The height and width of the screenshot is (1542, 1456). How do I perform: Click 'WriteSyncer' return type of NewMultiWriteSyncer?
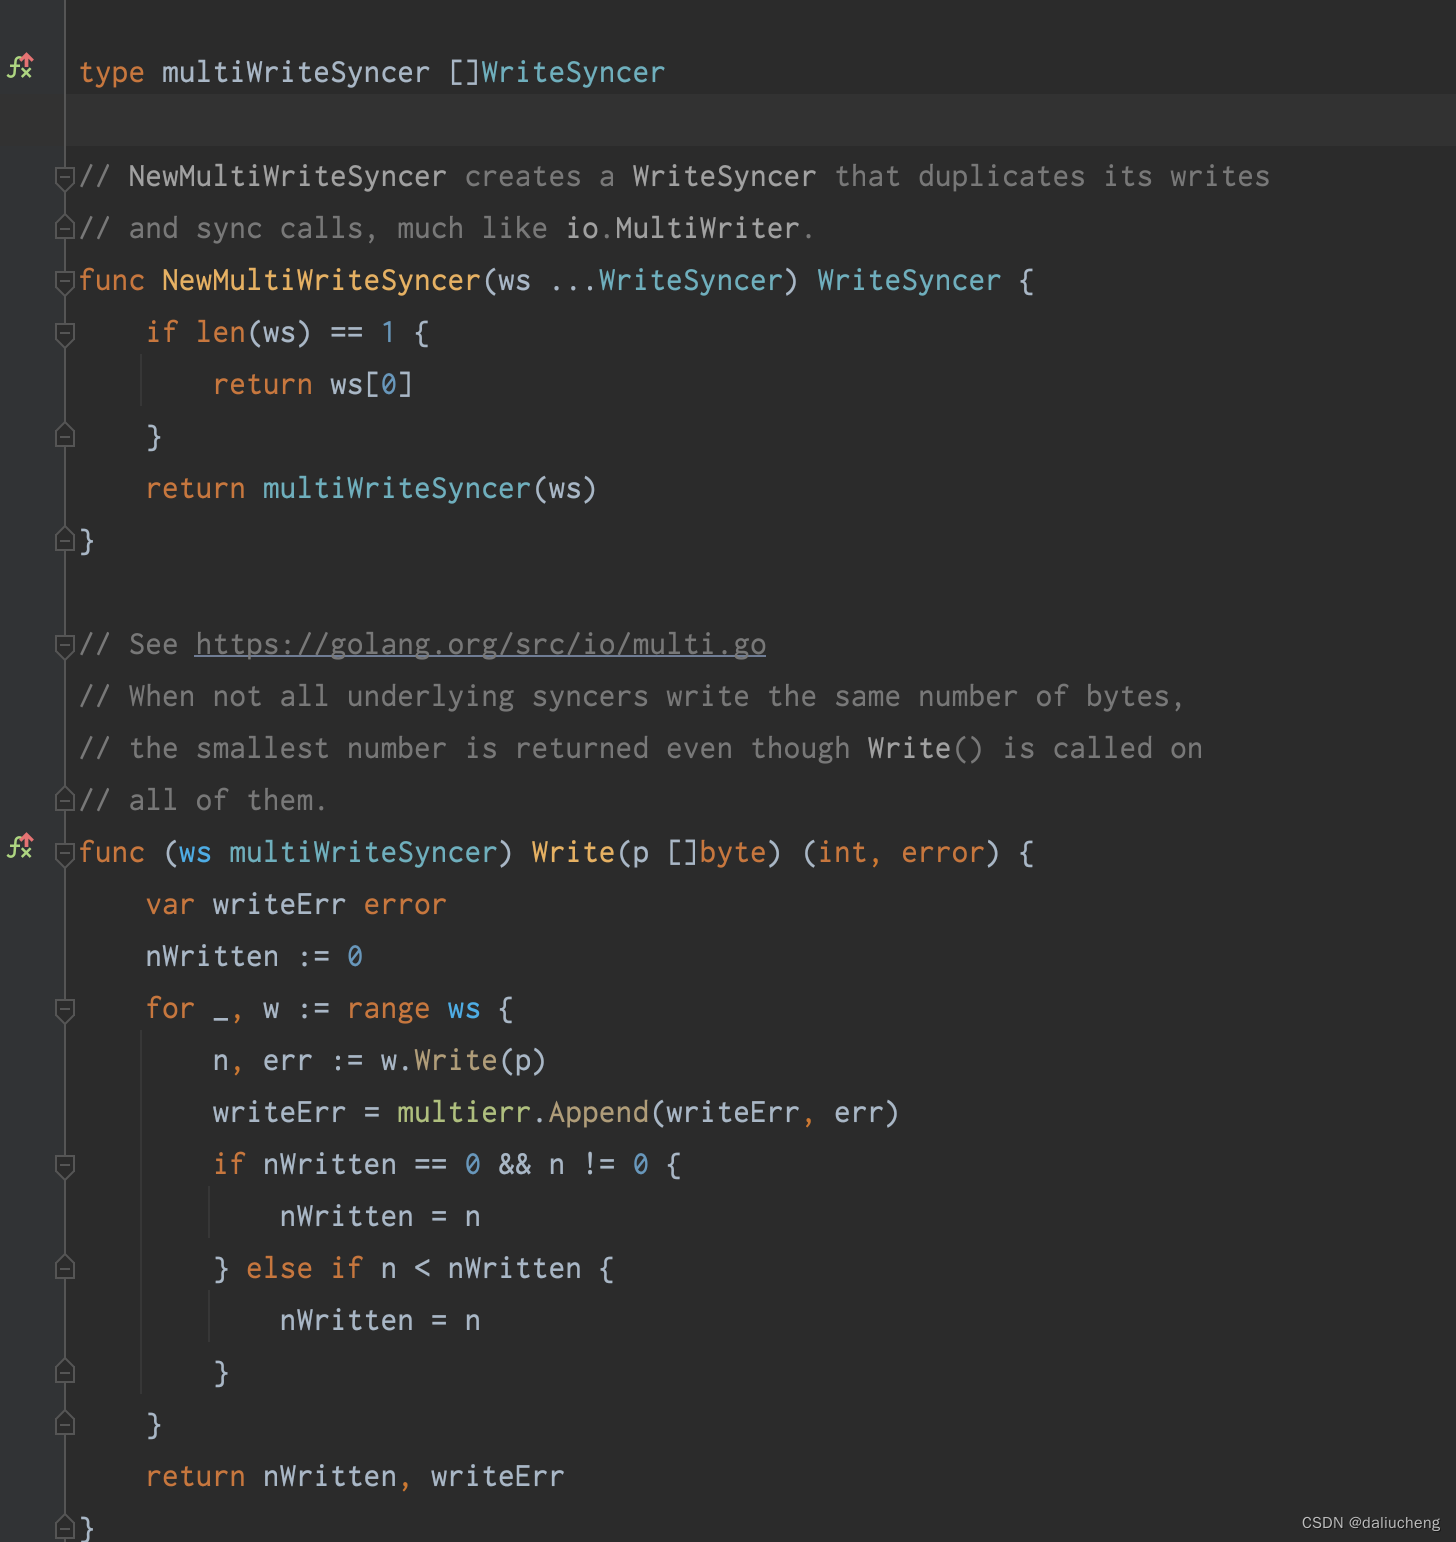[909, 281]
